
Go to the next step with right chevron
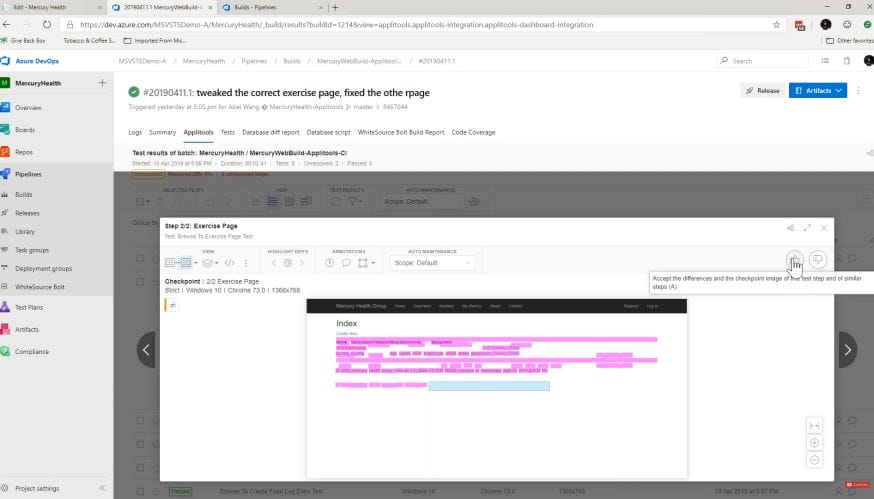coord(847,350)
